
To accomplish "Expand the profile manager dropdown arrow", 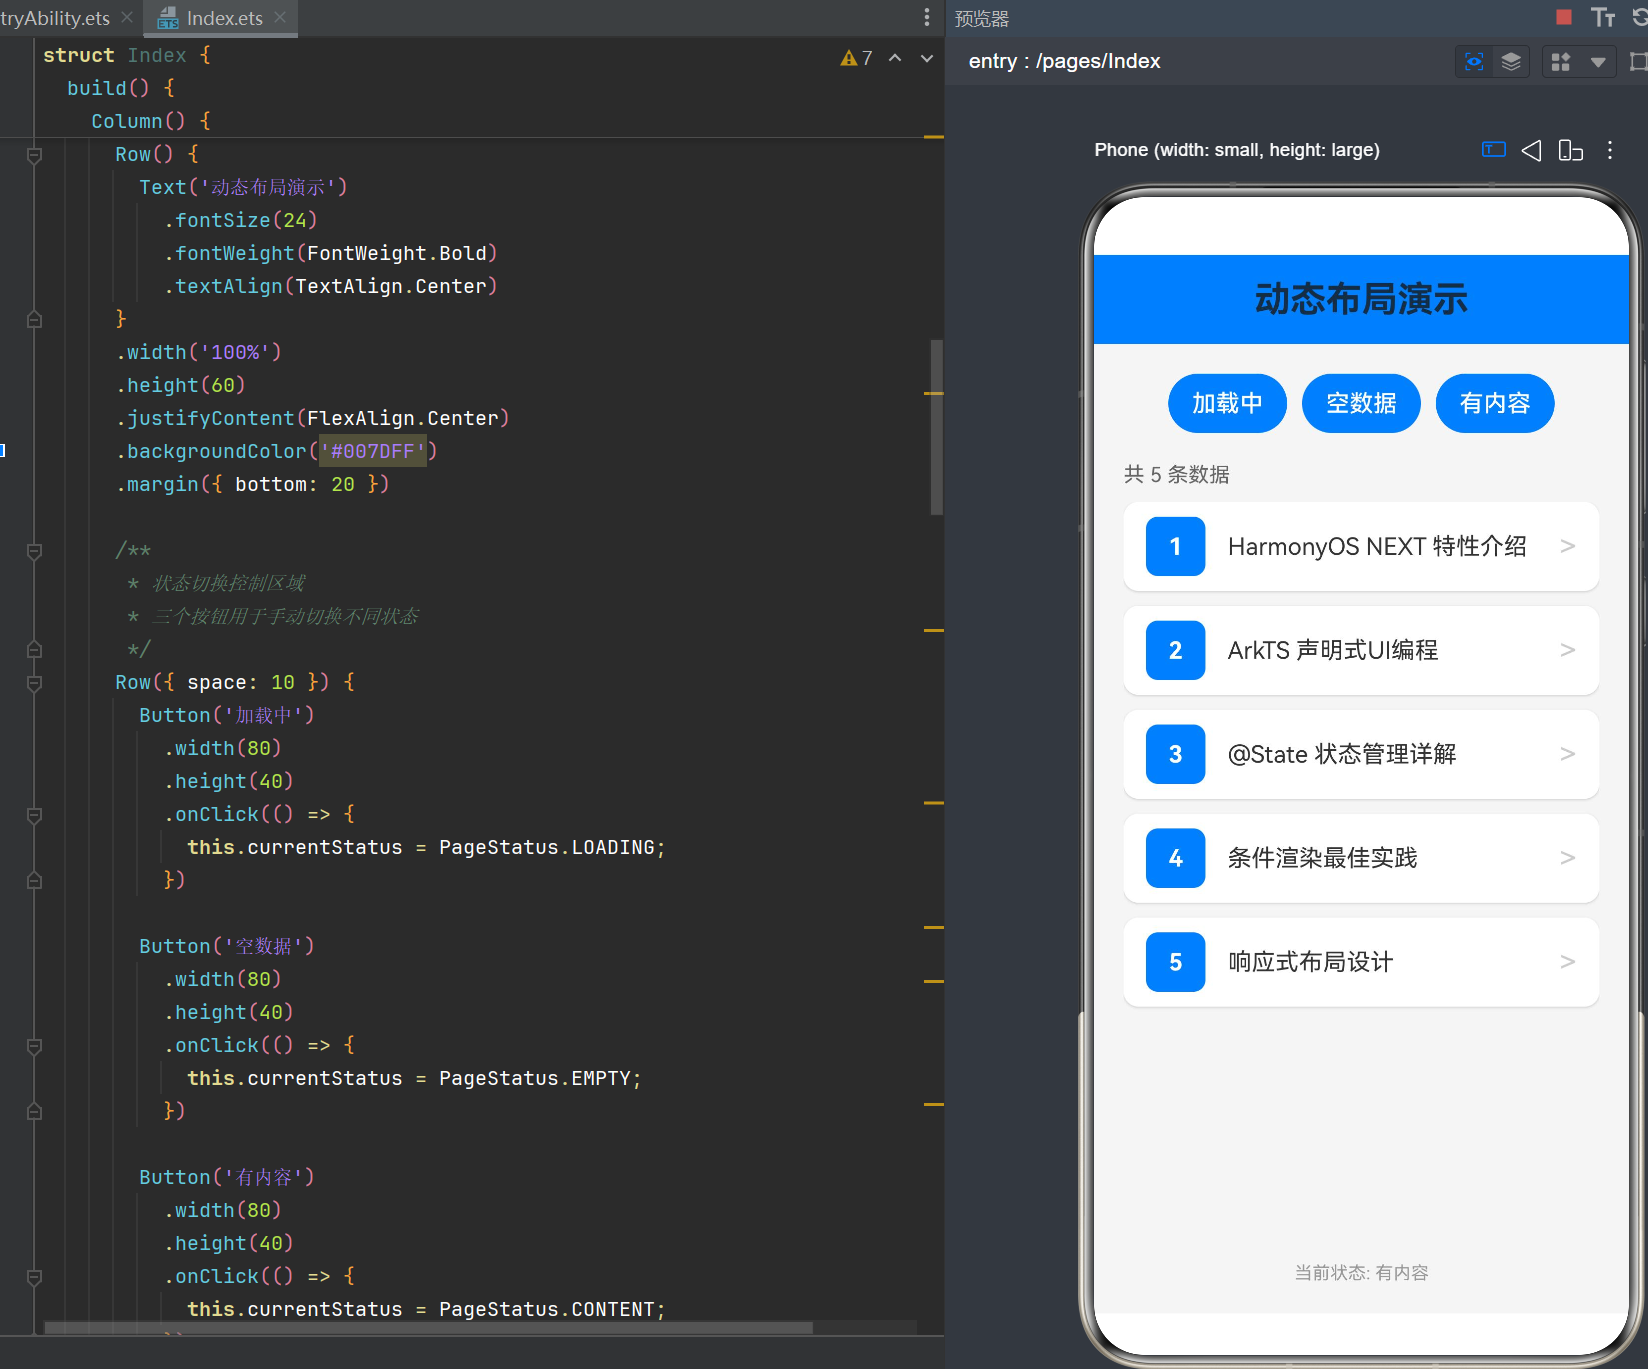I will (1598, 62).
